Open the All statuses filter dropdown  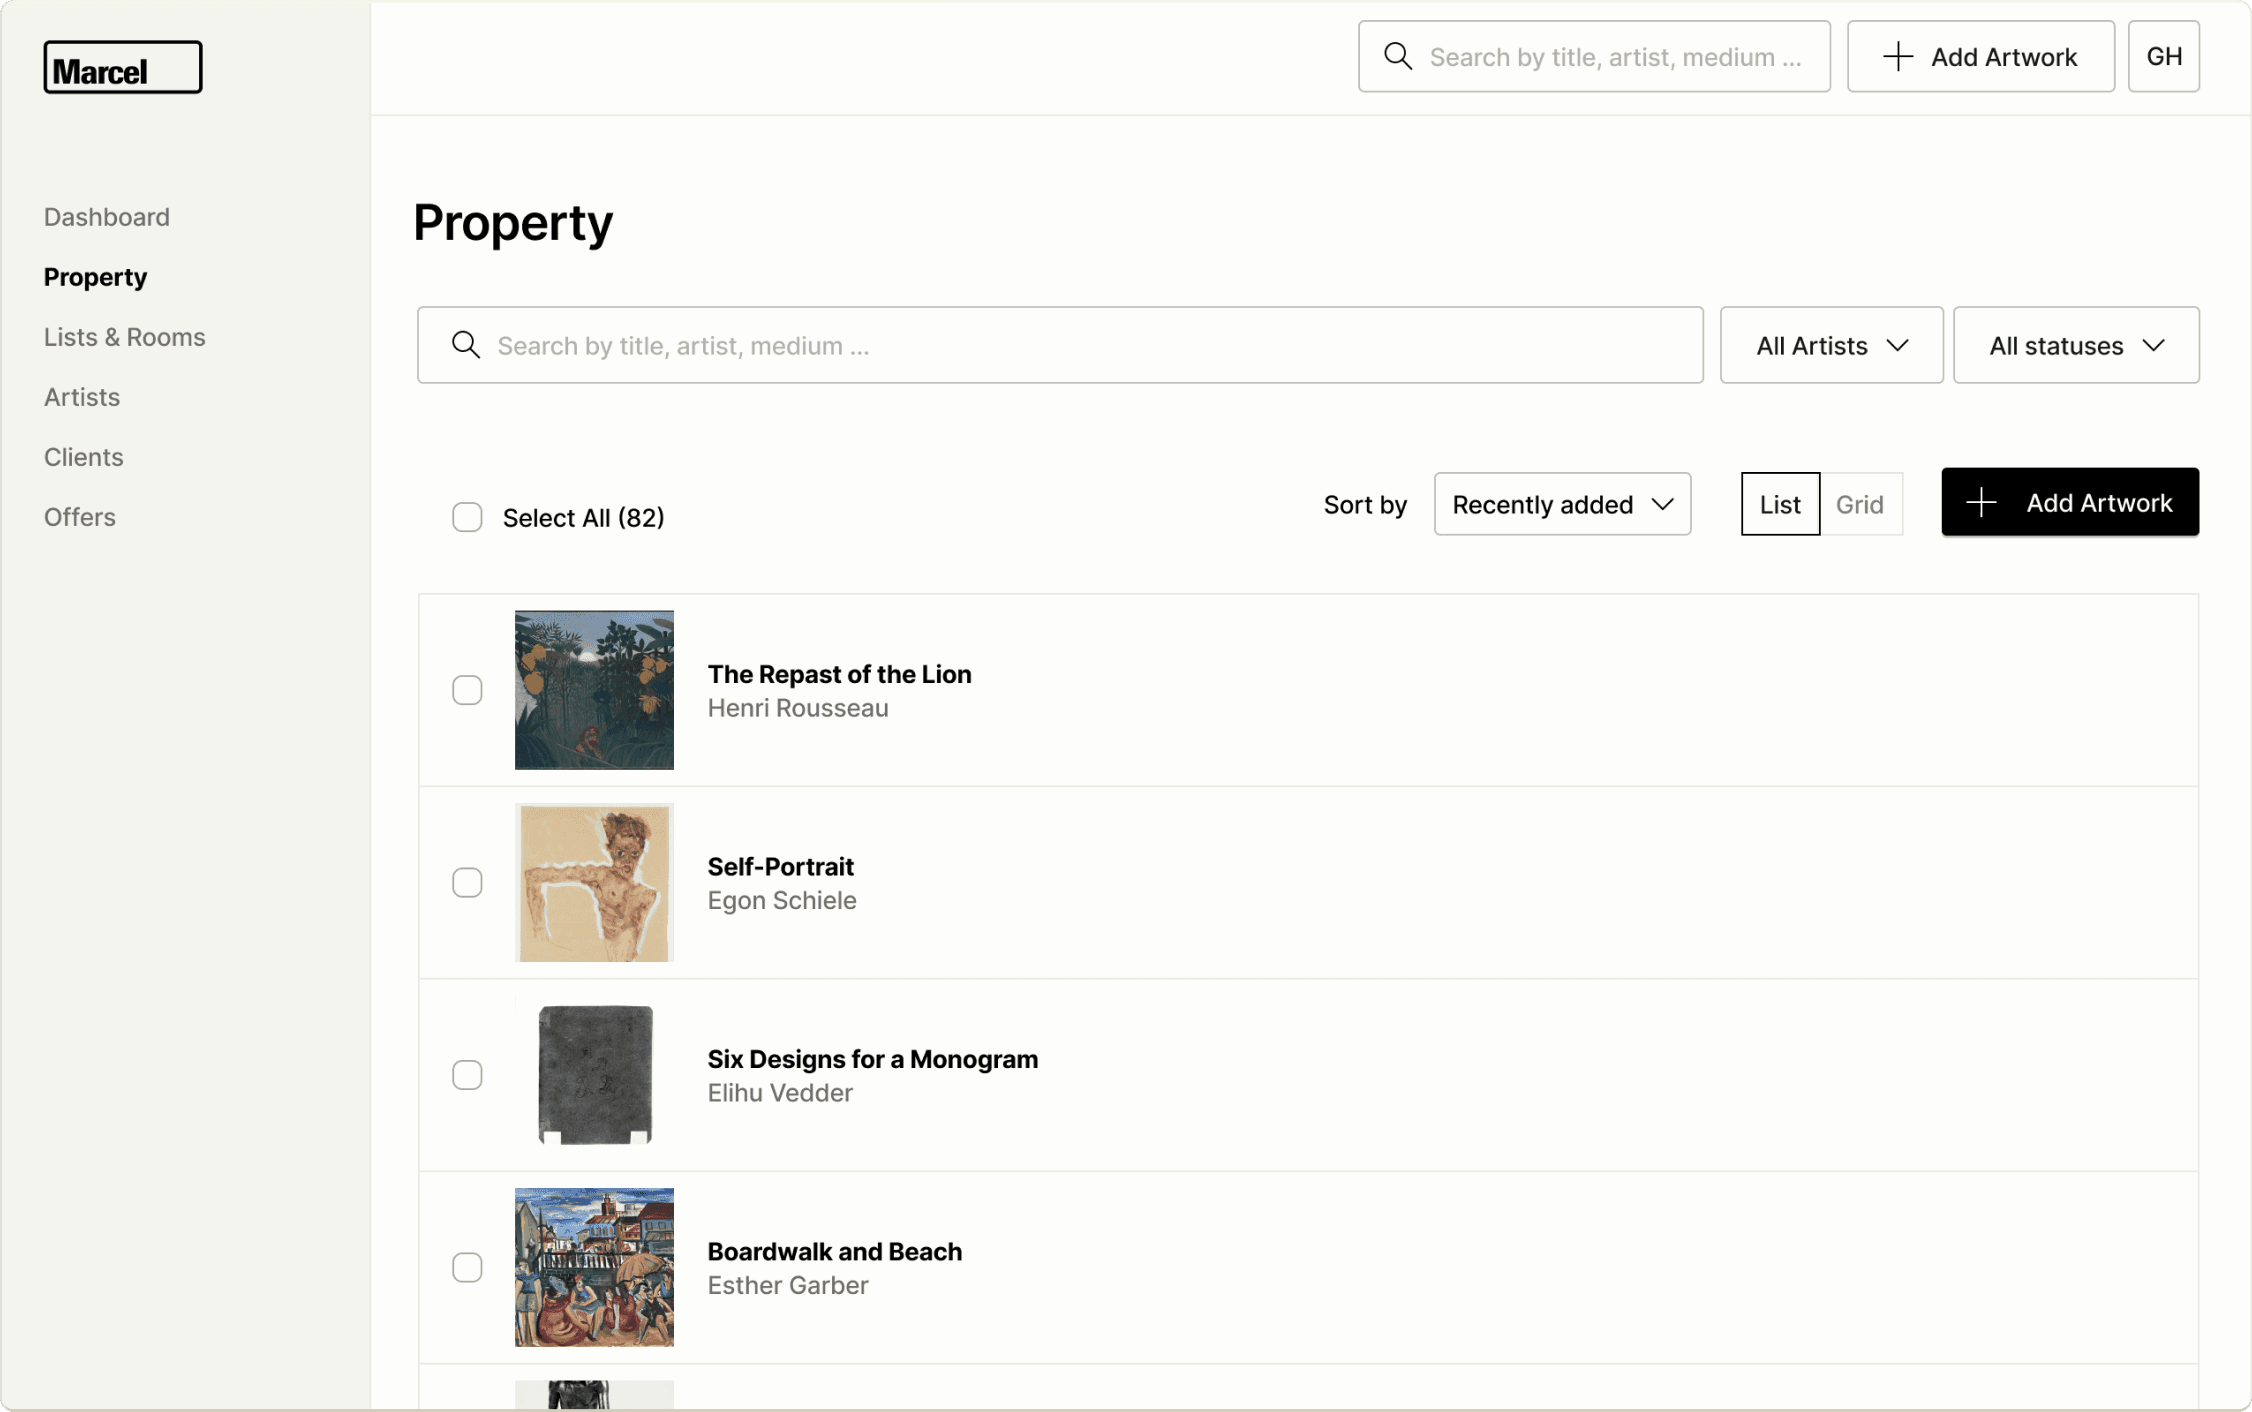click(2076, 345)
